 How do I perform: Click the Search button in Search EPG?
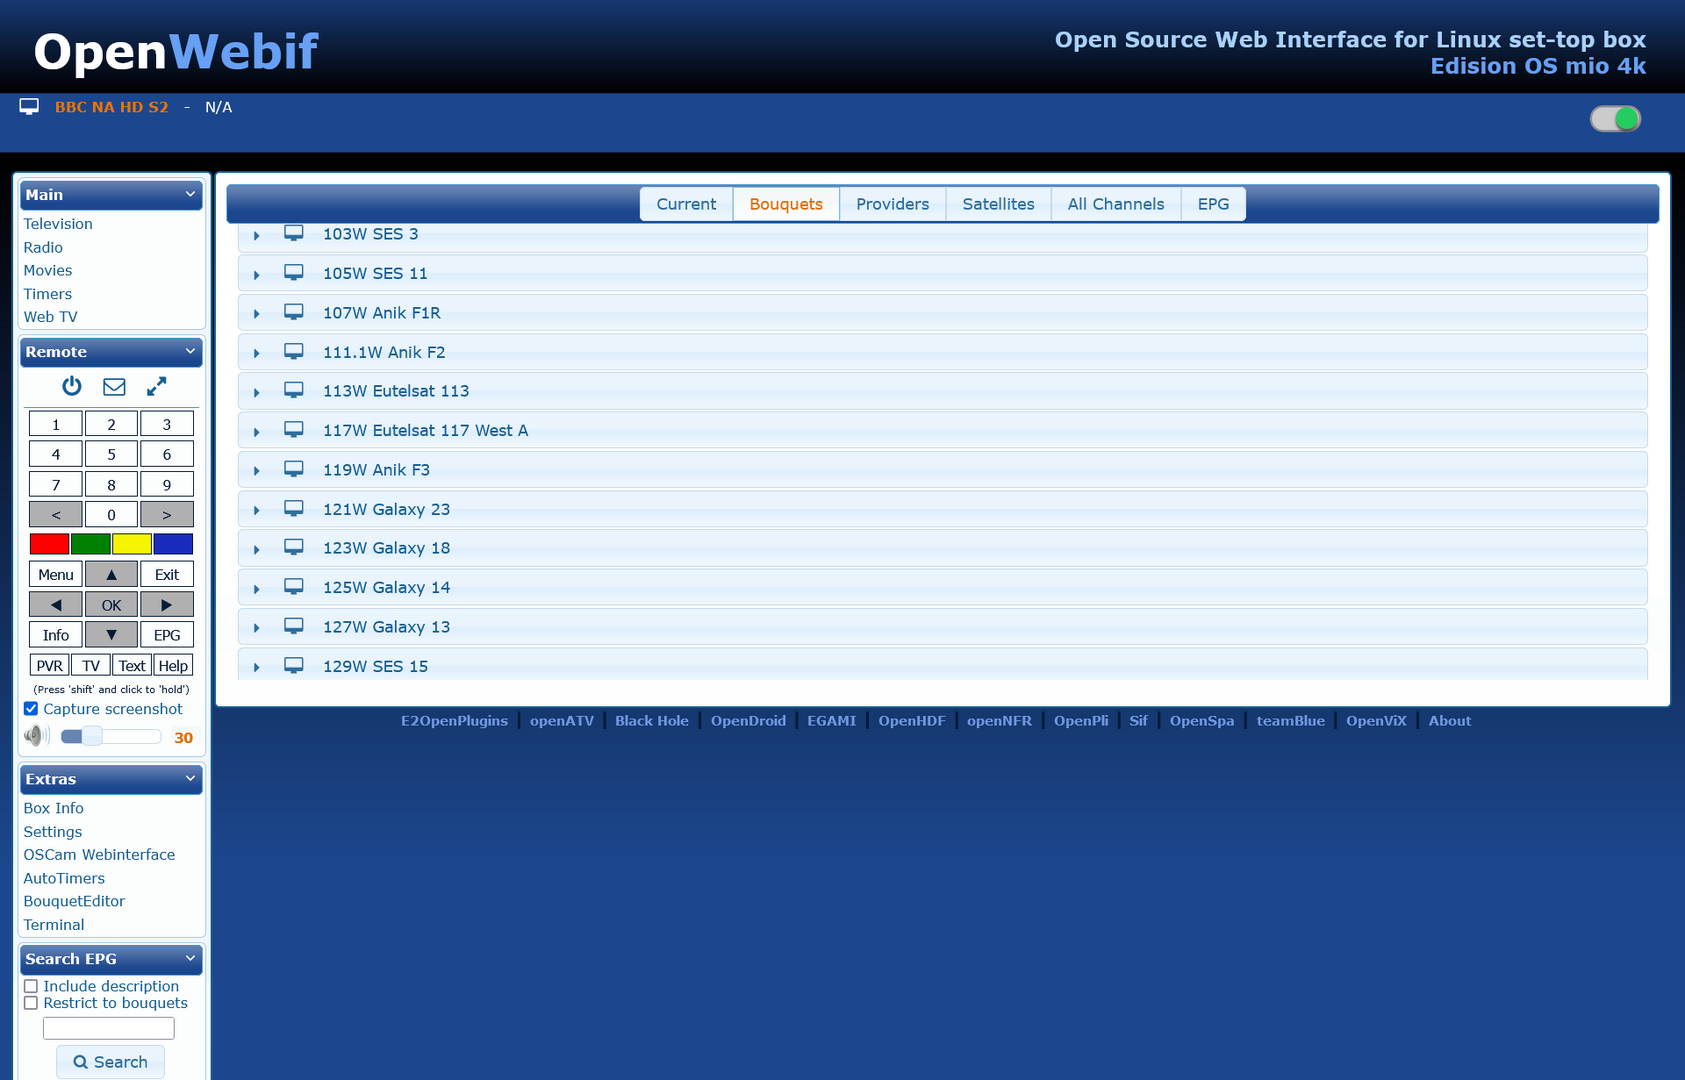110,1062
